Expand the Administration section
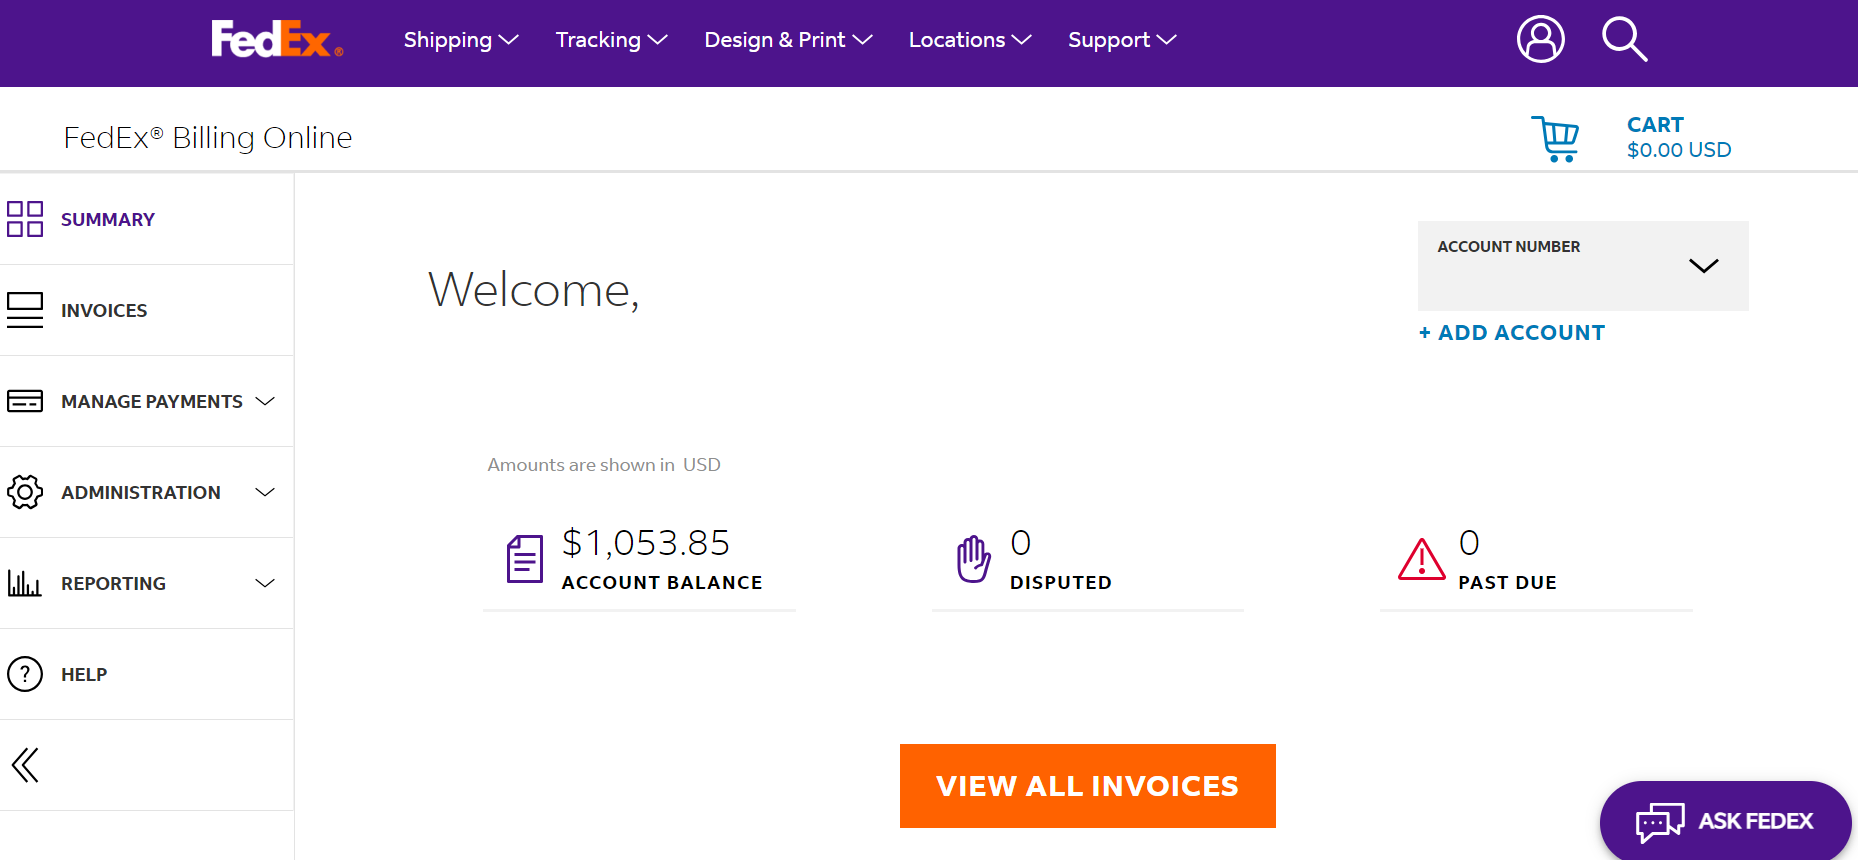Screen dimensions: 1858x860 [265, 492]
